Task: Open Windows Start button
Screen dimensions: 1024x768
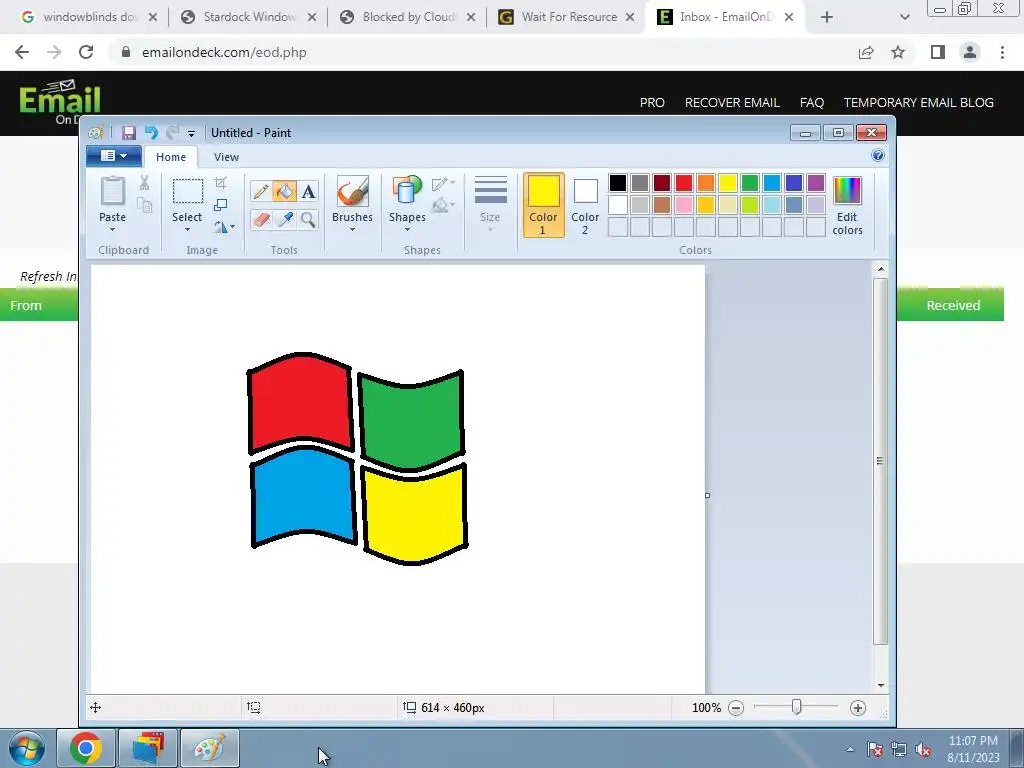Action: click(27, 748)
